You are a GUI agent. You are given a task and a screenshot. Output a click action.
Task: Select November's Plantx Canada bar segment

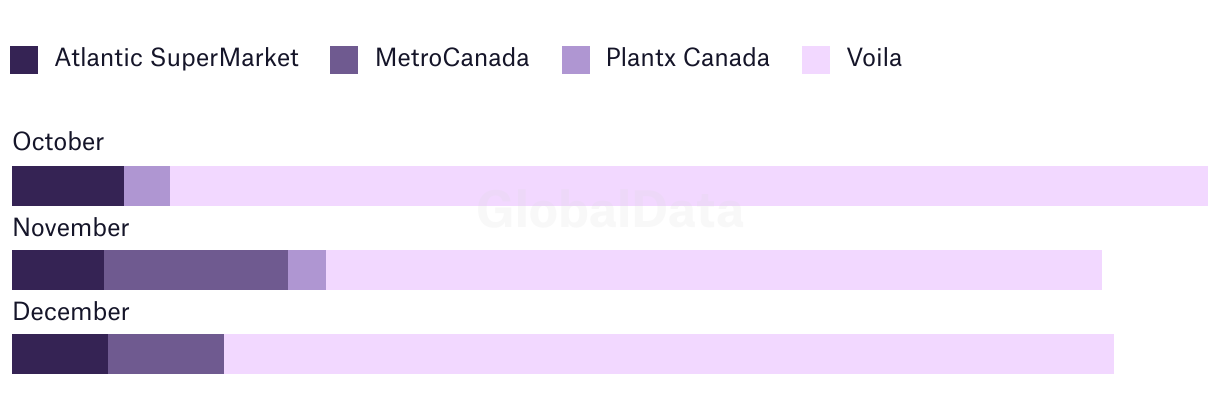(307, 270)
